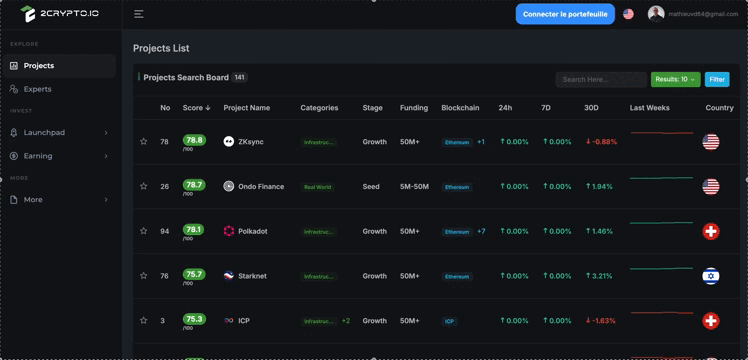Open the Launchpad sidebar menu item
Screen dimensions: 748x360
60,133
